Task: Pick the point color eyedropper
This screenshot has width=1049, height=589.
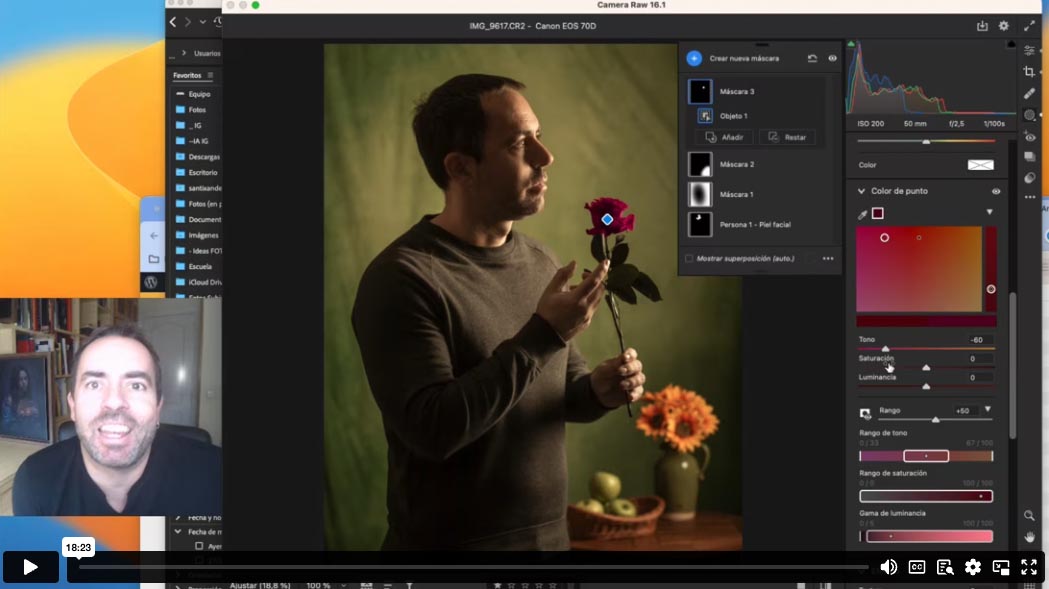Action: (862, 214)
